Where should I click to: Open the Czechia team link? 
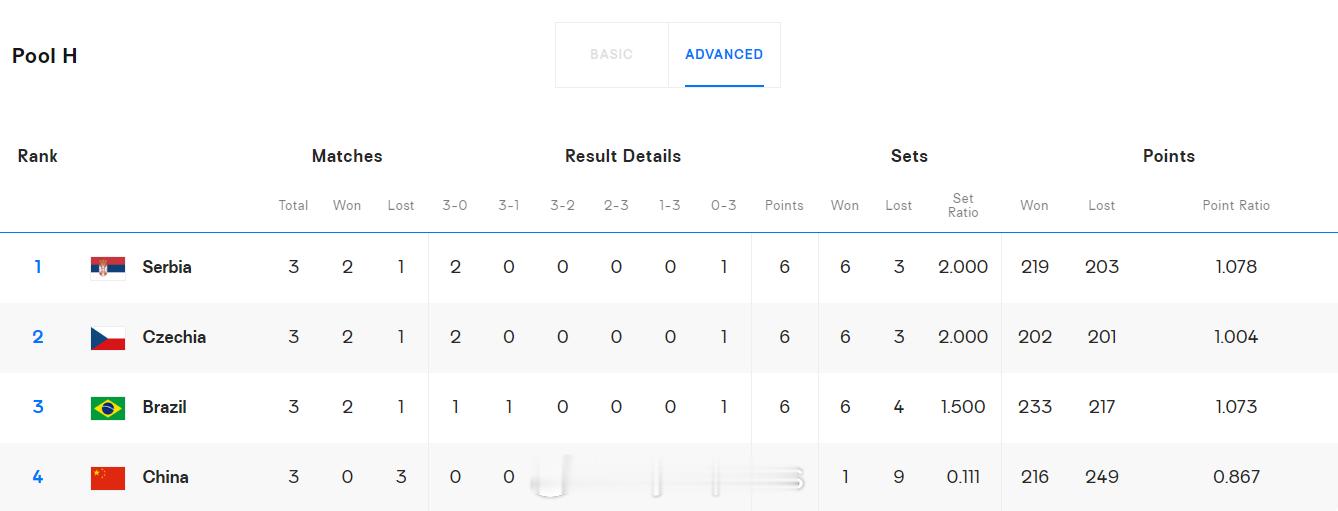(x=174, y=337)
